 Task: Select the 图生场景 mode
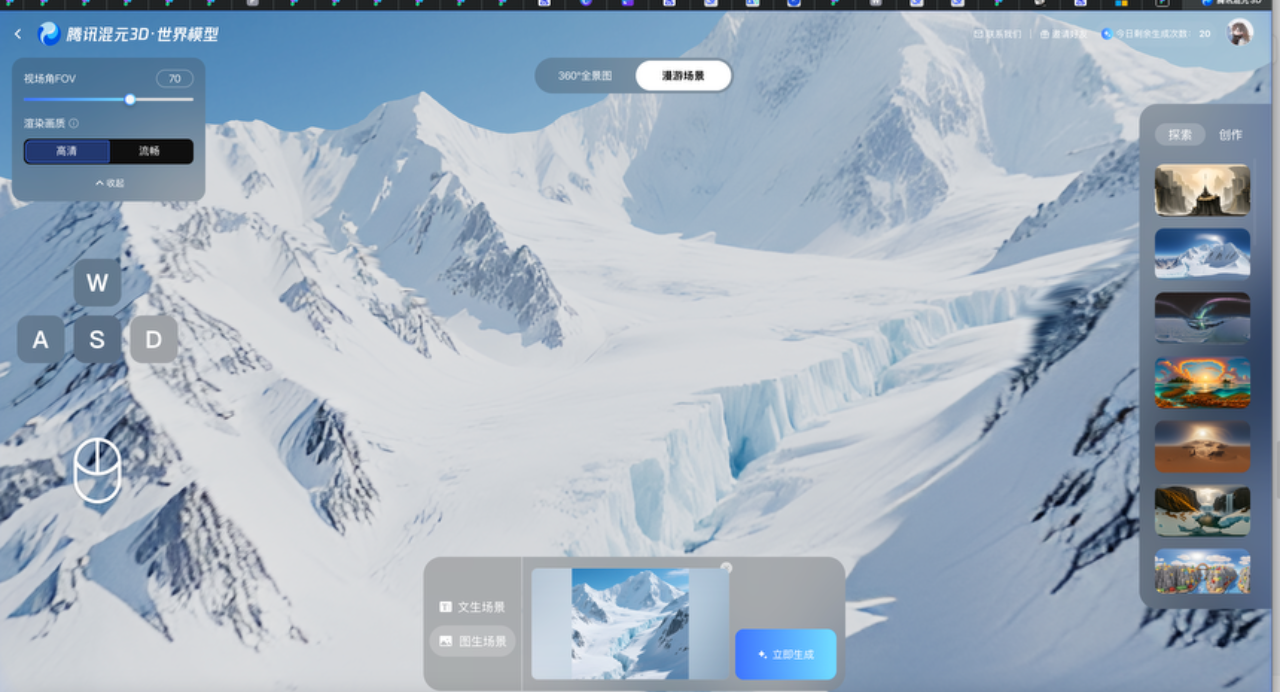coord(472,641)
